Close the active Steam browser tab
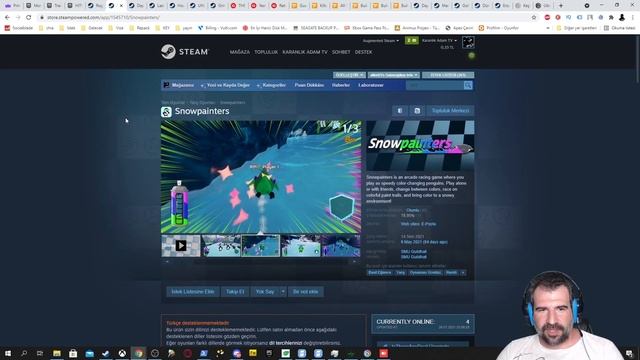Screen dimensions: 640x360 (x=121, y=6)
